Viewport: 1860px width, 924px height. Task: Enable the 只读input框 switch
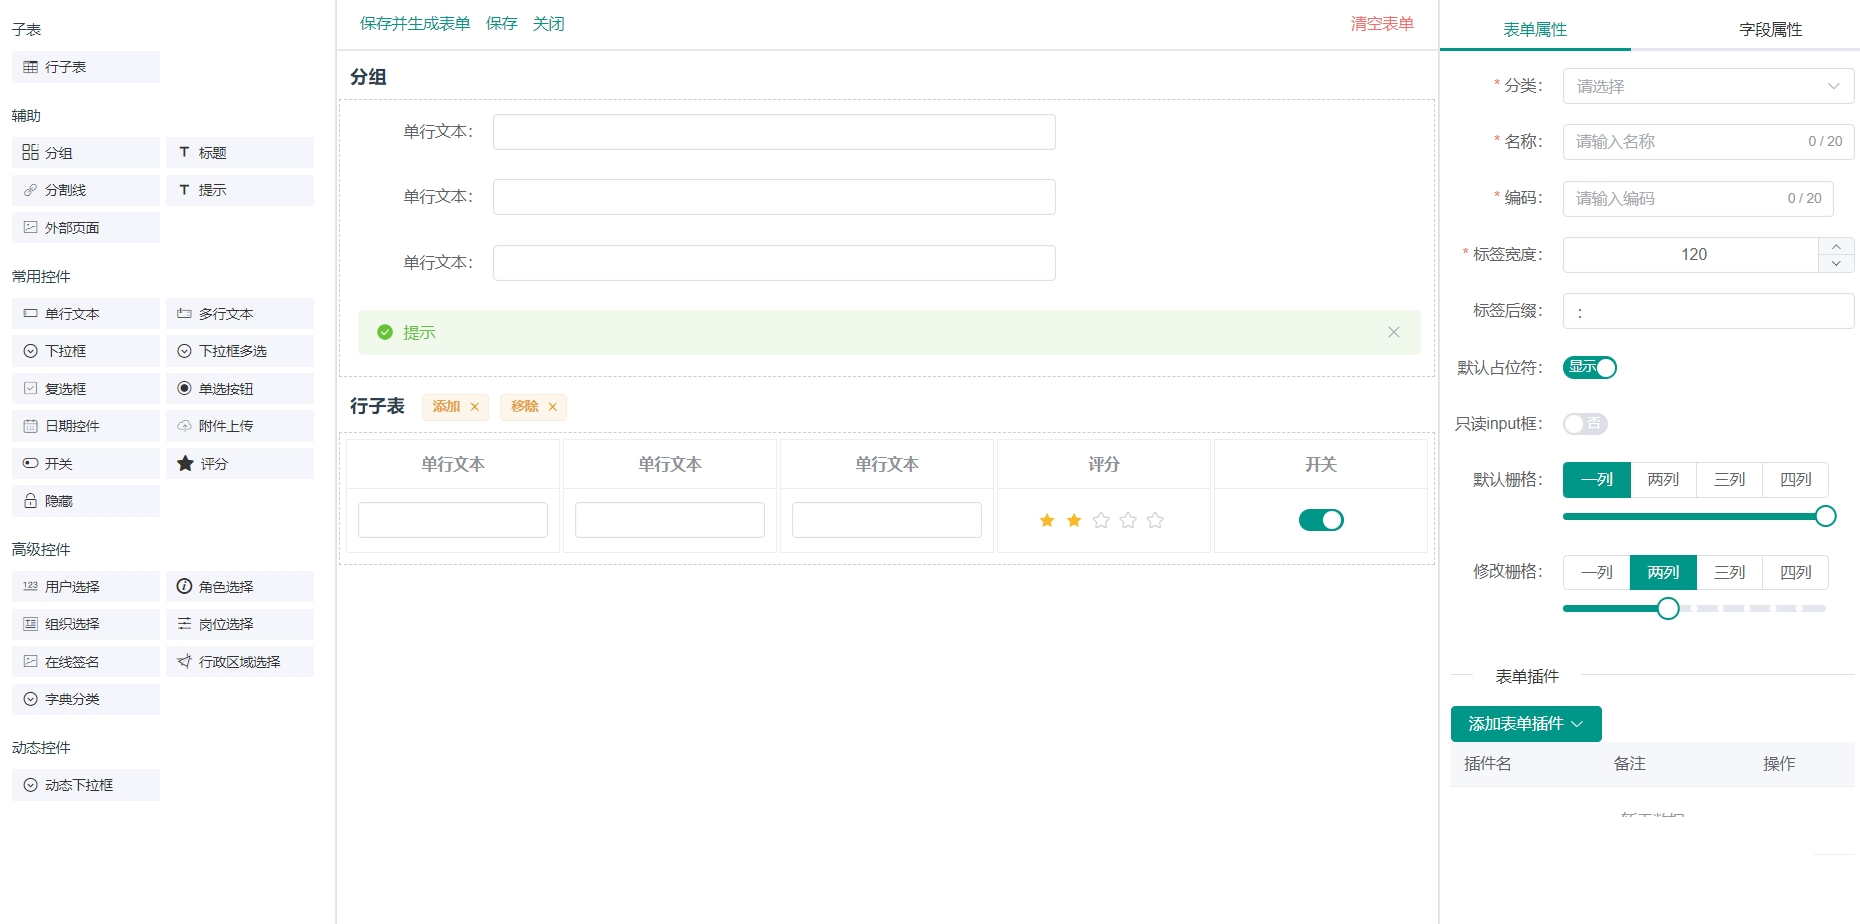(x=1585, y=424)
